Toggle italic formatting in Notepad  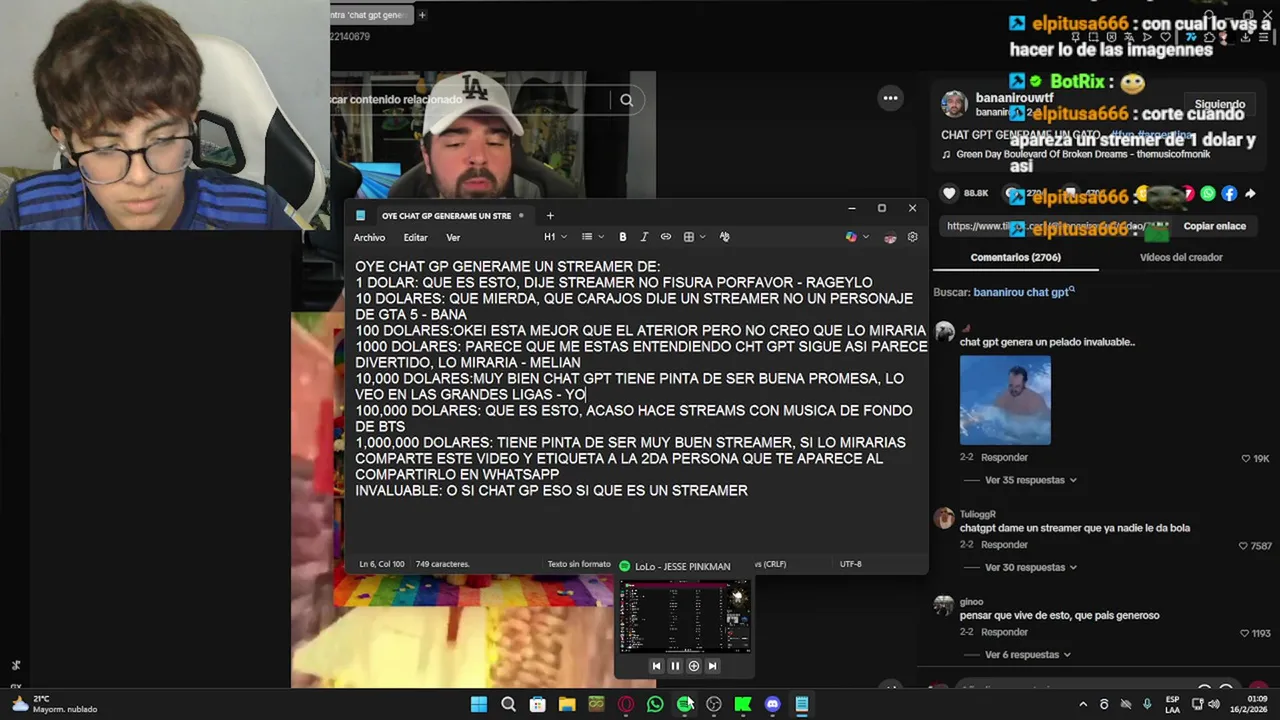tap(644, 237)
